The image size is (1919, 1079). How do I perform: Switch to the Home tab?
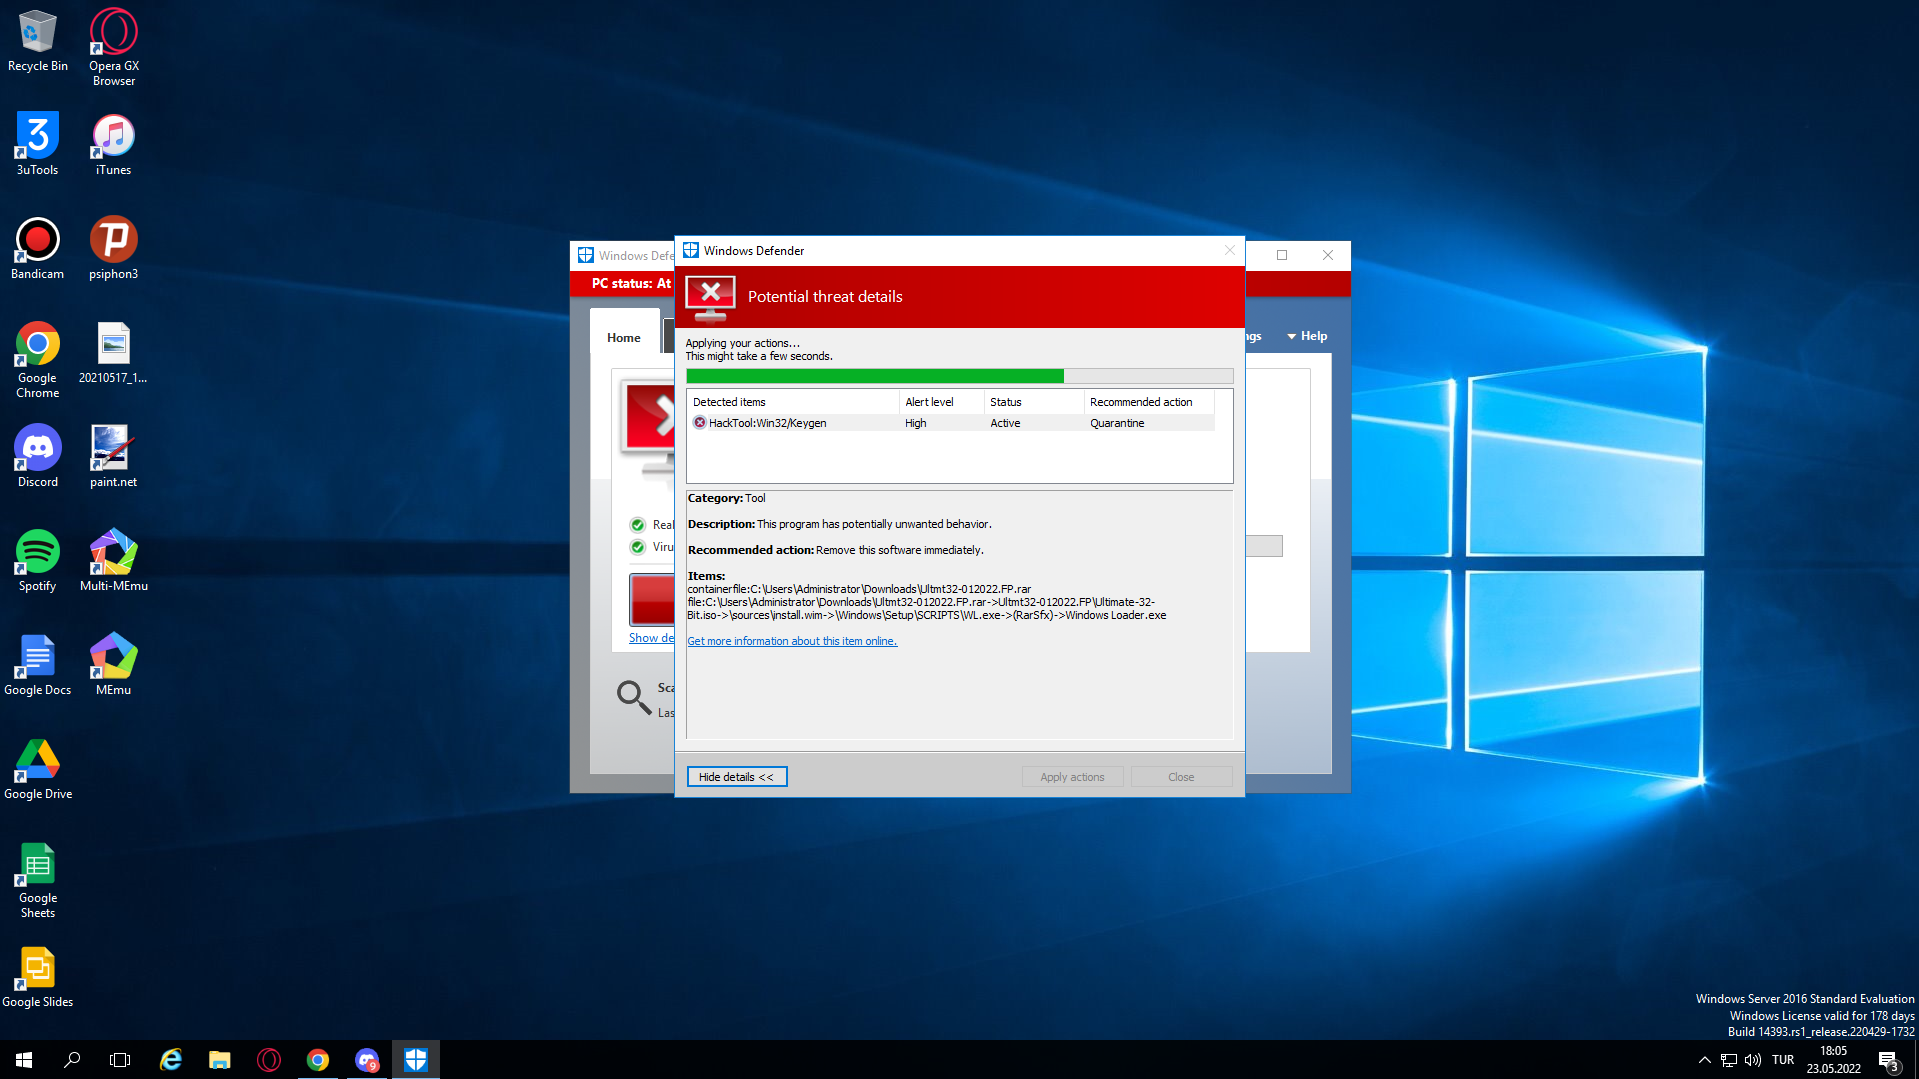[623, 338]
